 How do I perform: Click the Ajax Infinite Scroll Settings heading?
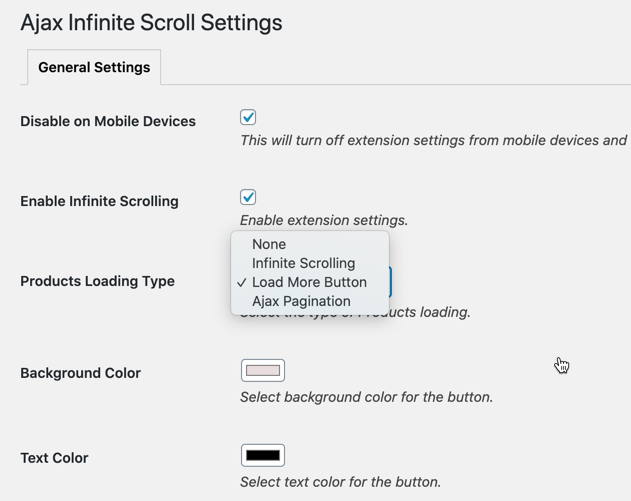coord(151,22)
